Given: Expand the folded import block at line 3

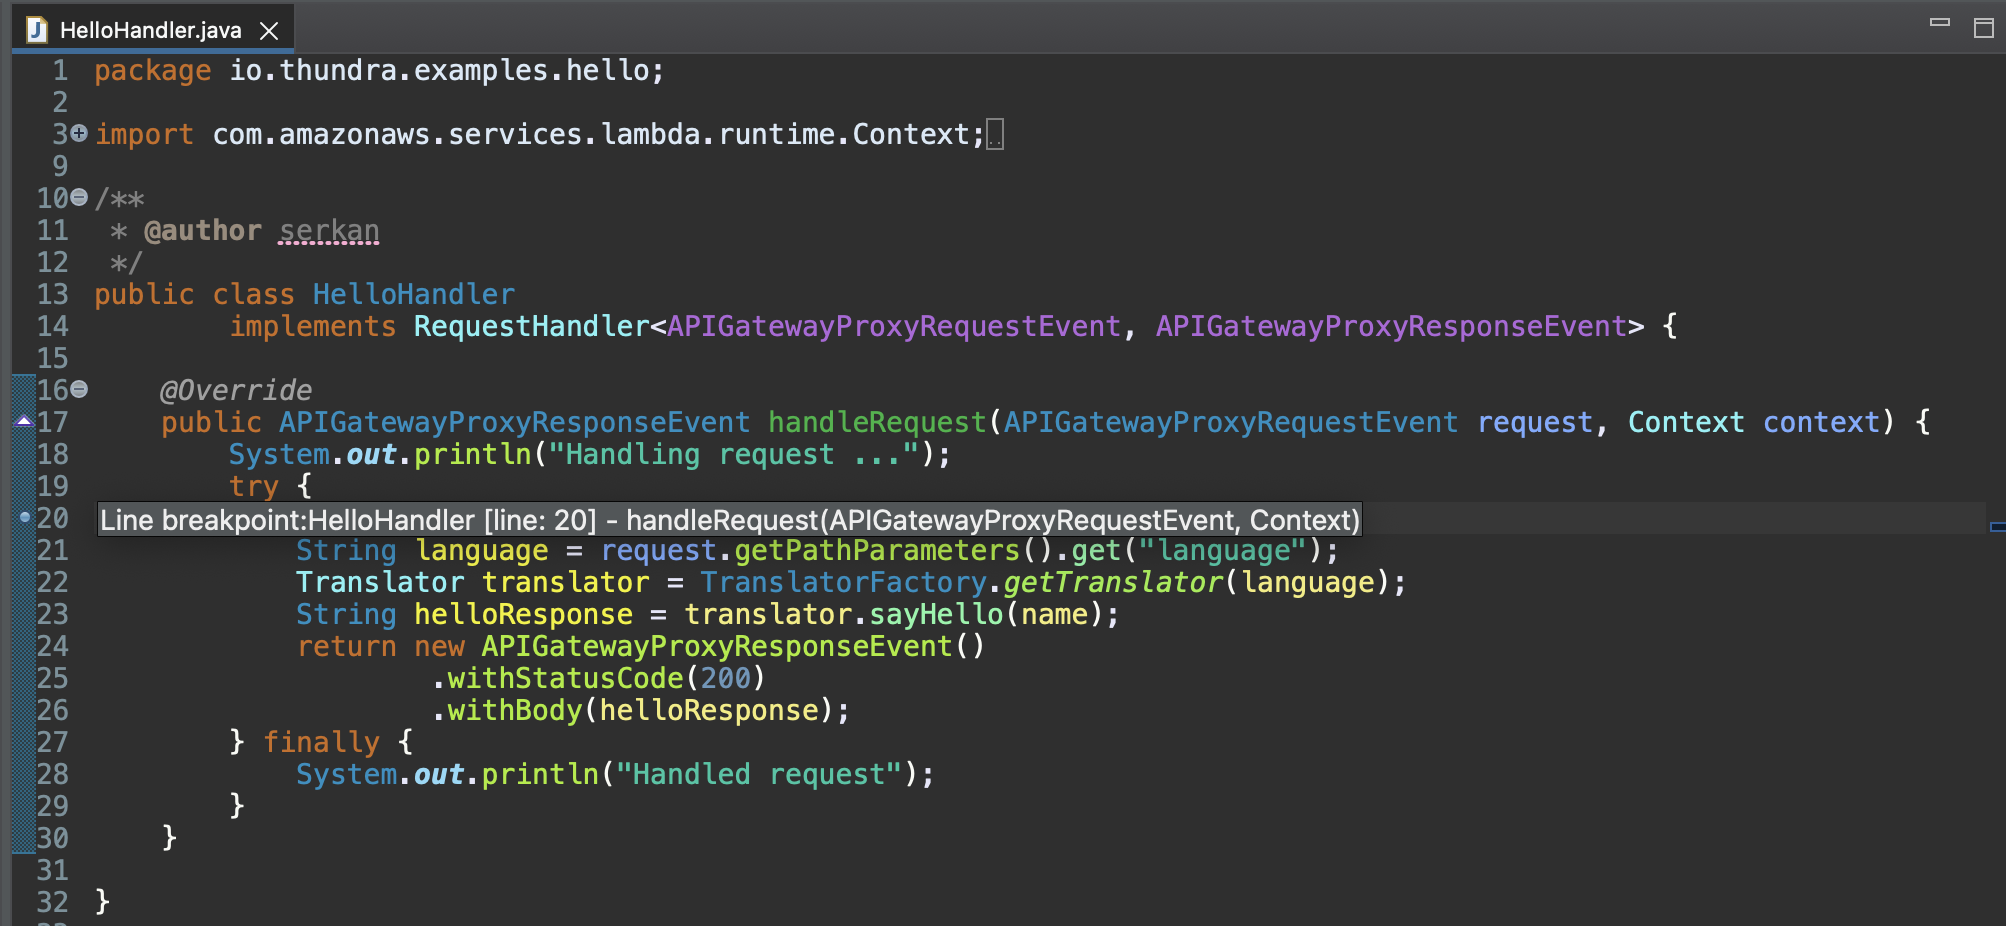Looking at the screenshot, I should coord(79,133).
